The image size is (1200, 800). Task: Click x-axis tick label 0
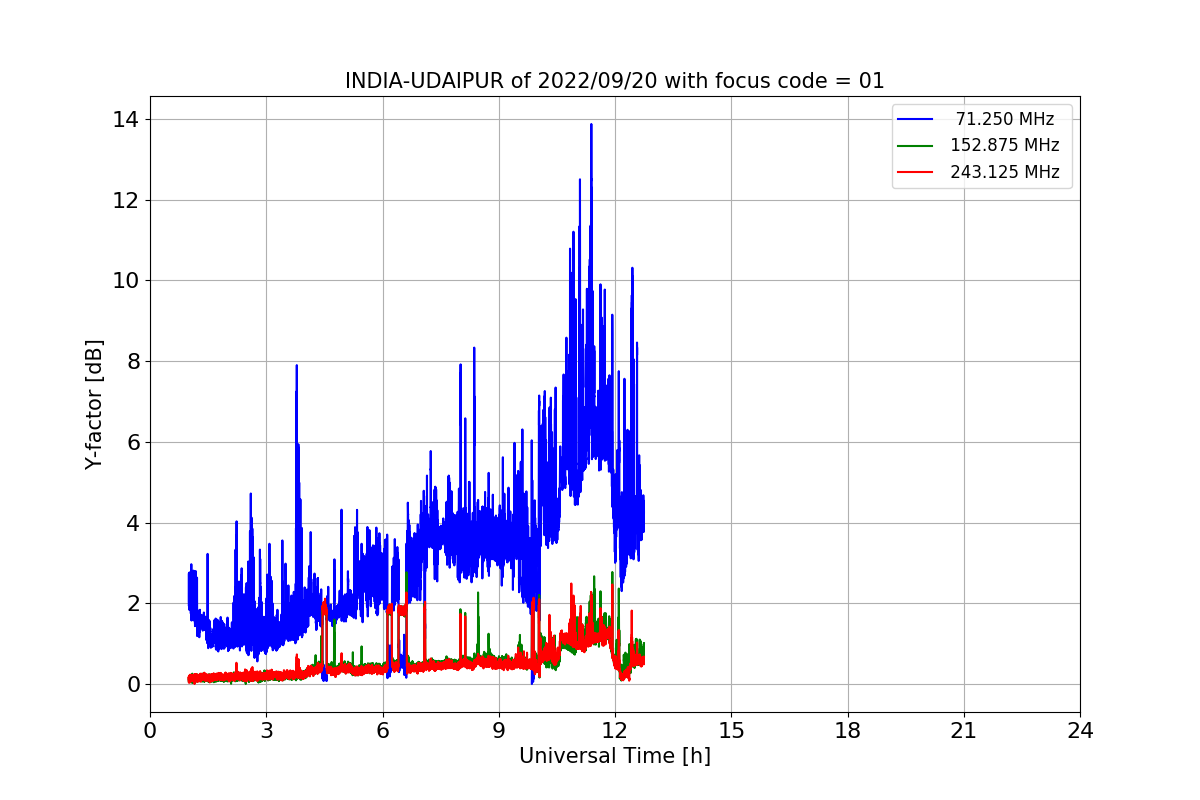pos(150,731)
